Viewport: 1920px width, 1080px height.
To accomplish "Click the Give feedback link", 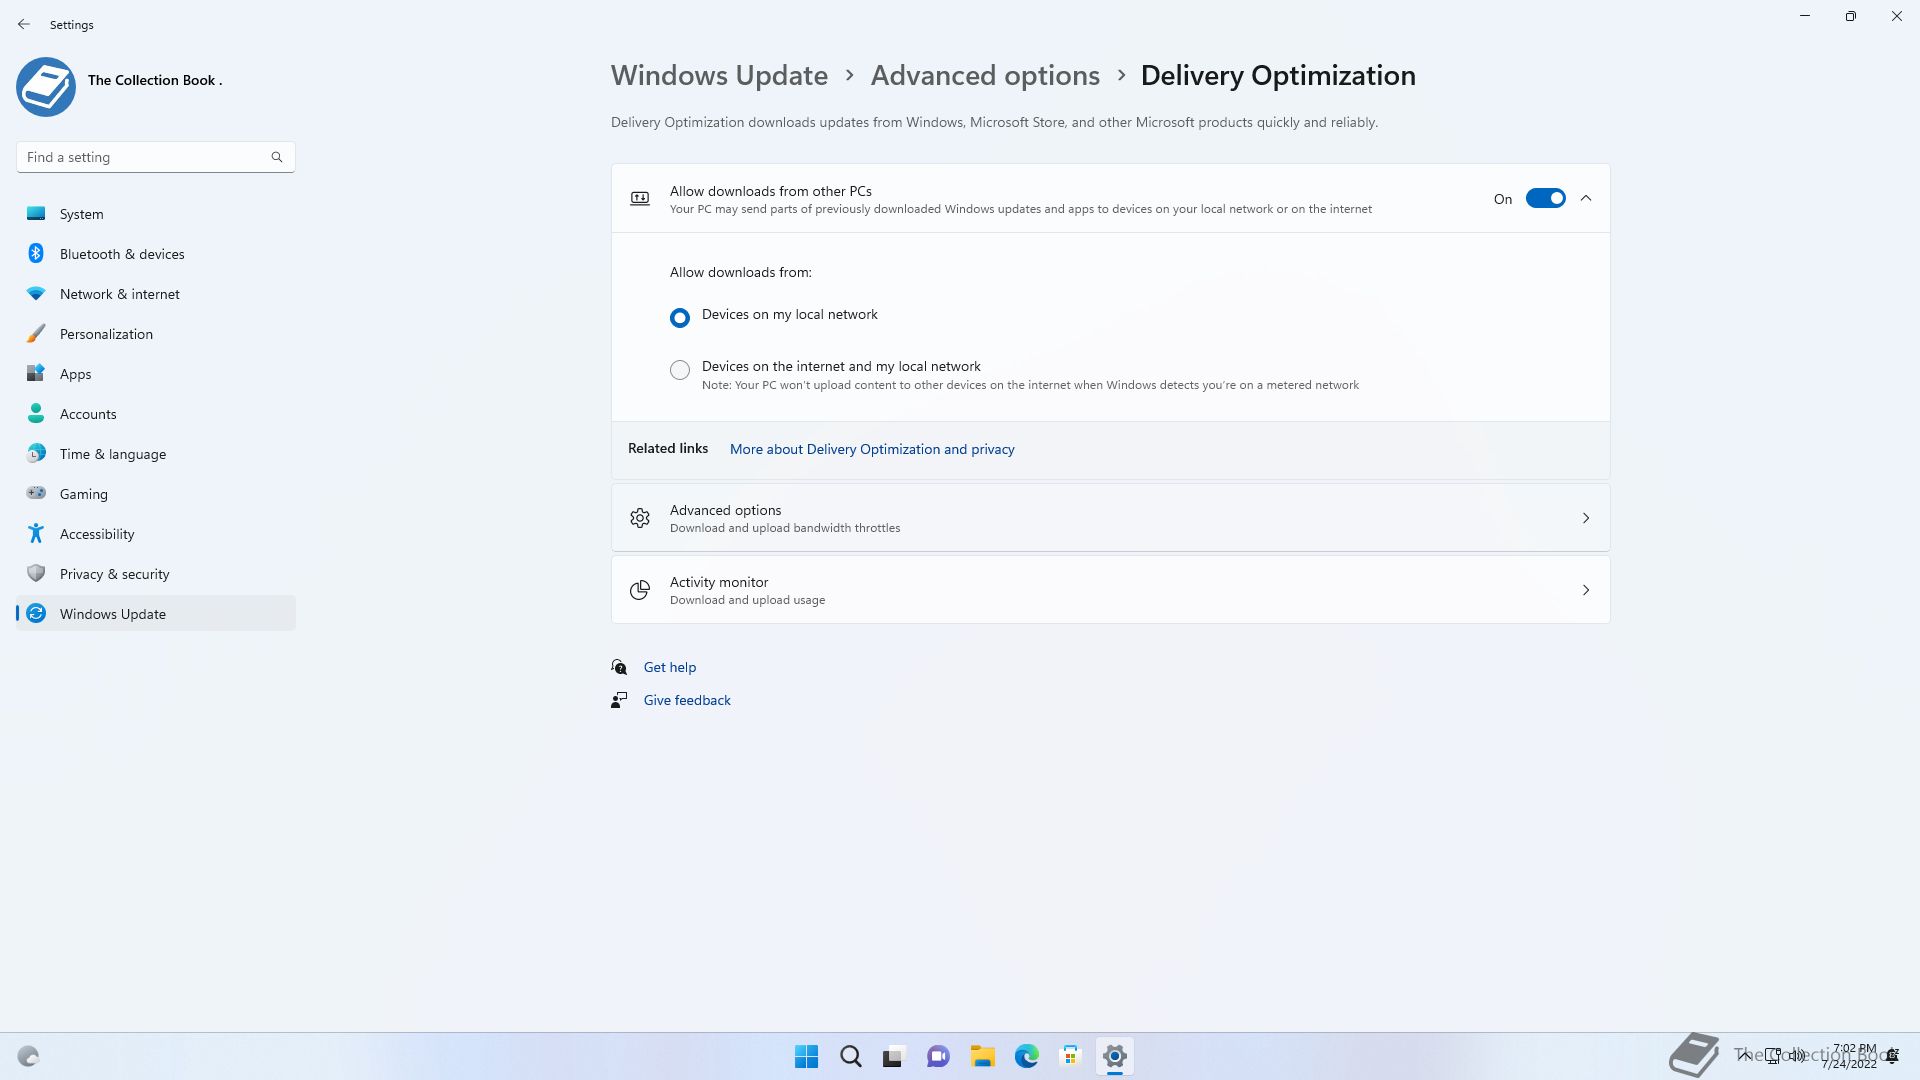I will tap(687, 700).
